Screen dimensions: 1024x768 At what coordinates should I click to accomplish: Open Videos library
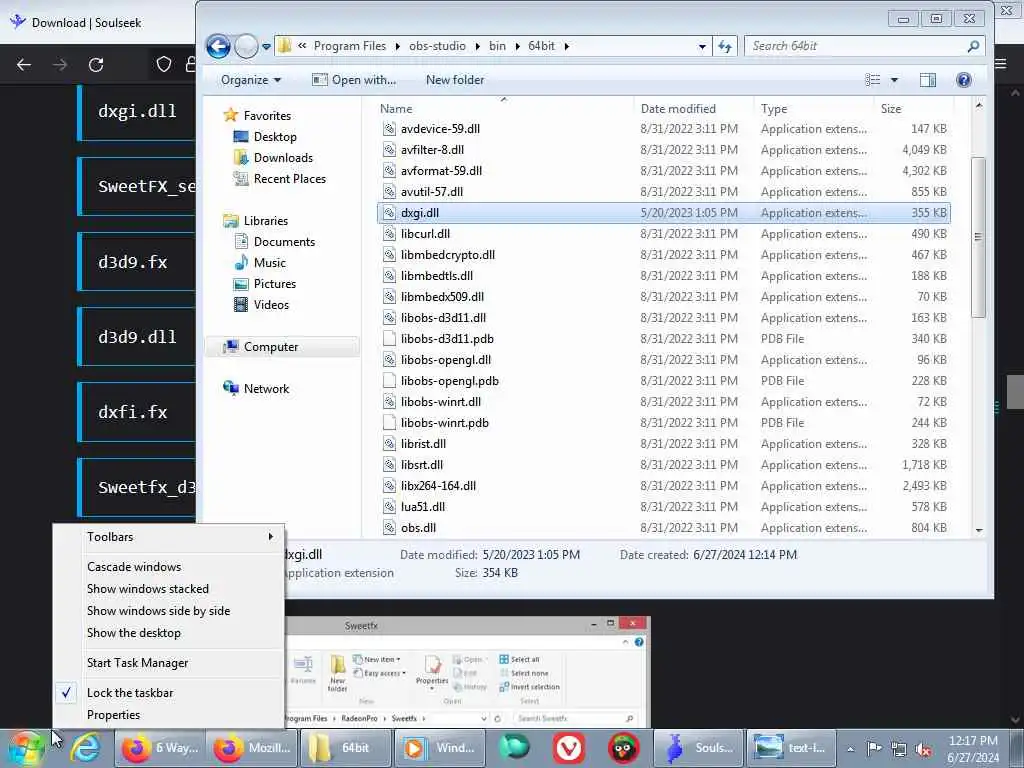[x=271, y=304]
